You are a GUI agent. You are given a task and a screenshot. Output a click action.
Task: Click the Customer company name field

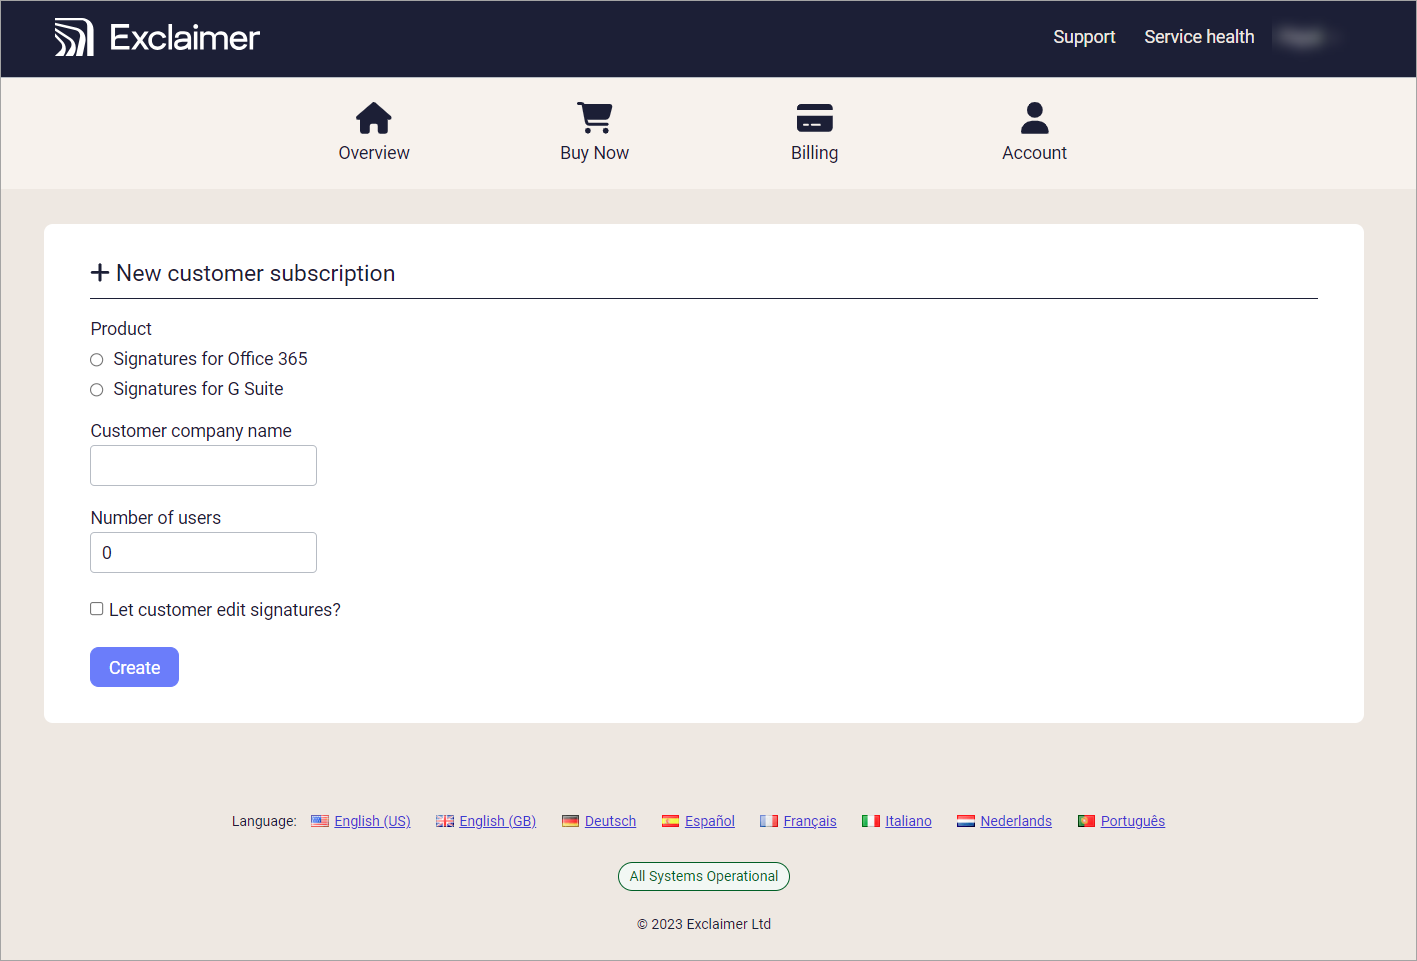[x=203, y=466]
